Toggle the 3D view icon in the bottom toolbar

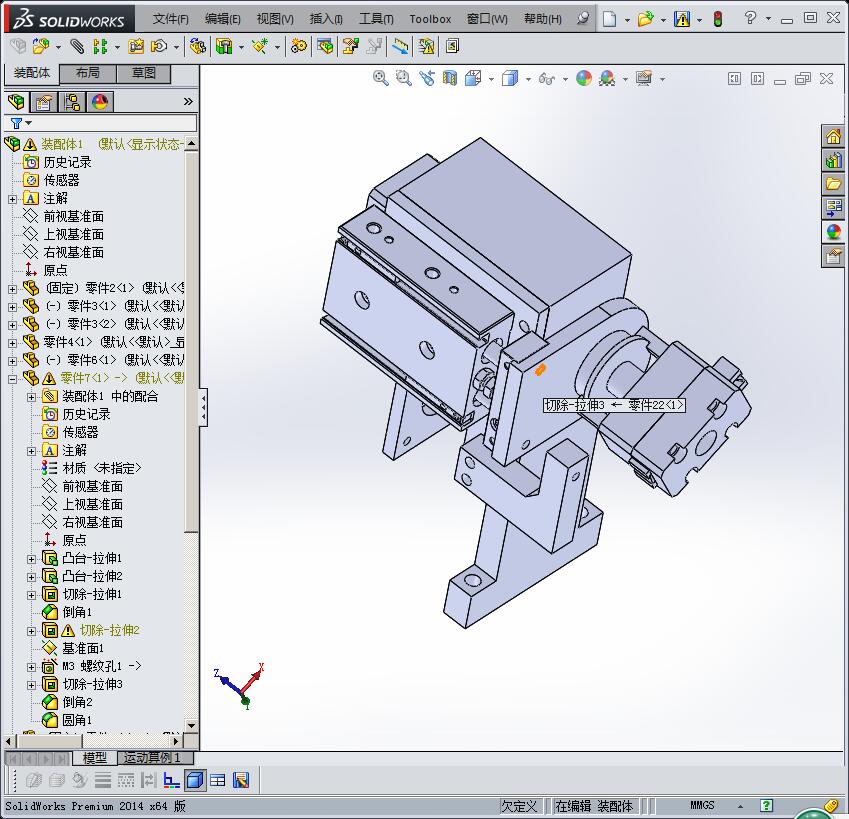[195, 780]
